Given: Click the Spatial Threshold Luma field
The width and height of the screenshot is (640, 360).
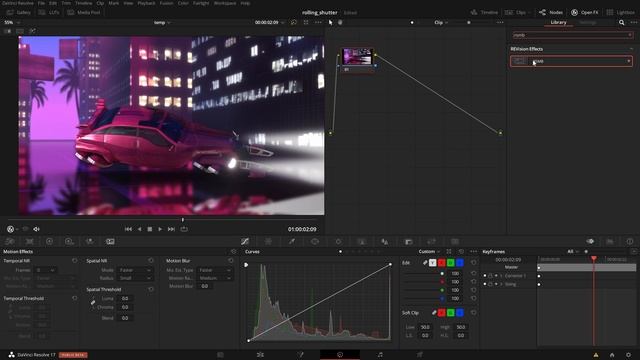Looking at the screenshot, I should pos(125,298).
